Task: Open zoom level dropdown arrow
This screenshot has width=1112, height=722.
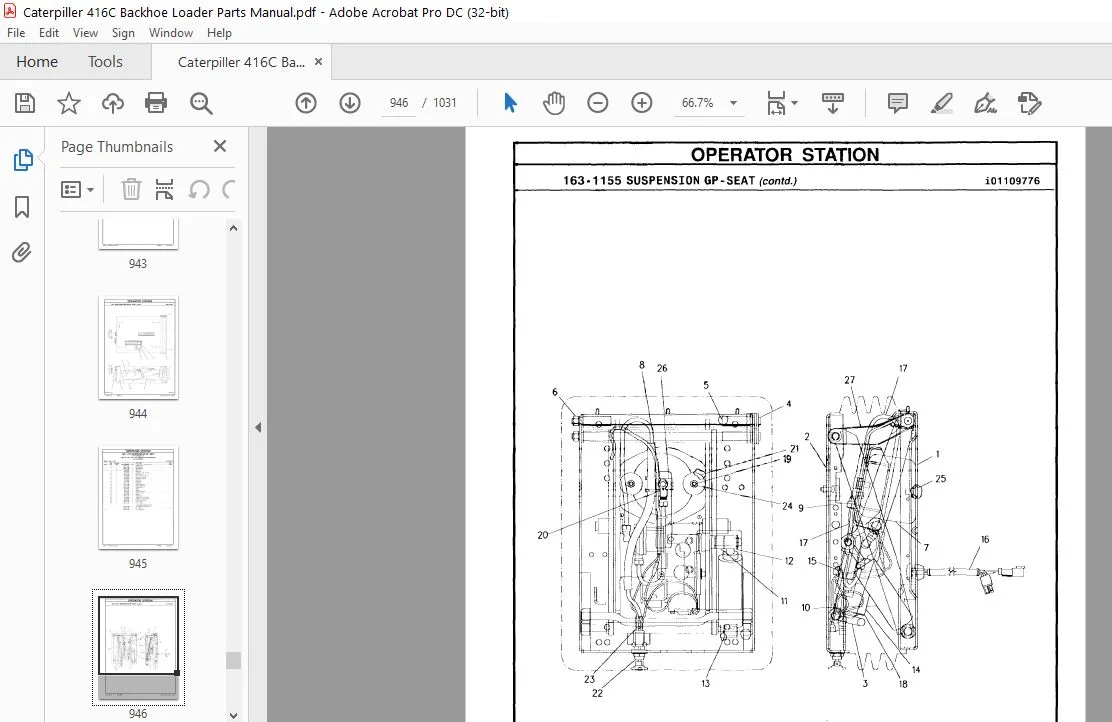Action: (x=733, y=103)
